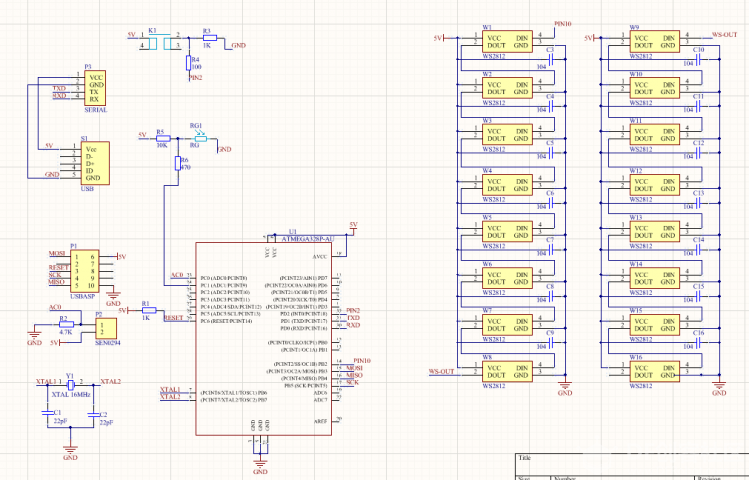Select the W1 WS2812 LED component

[x=507, y=42]
